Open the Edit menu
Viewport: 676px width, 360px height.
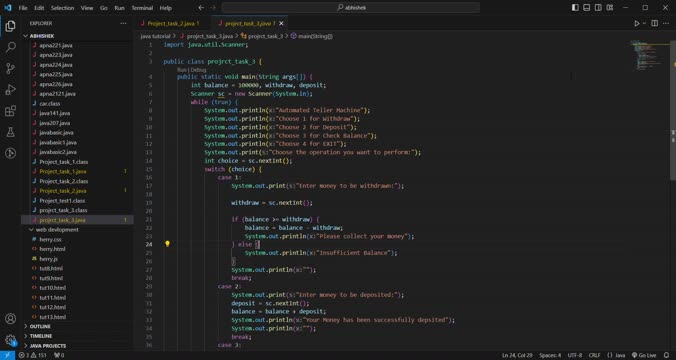point(39,8)
